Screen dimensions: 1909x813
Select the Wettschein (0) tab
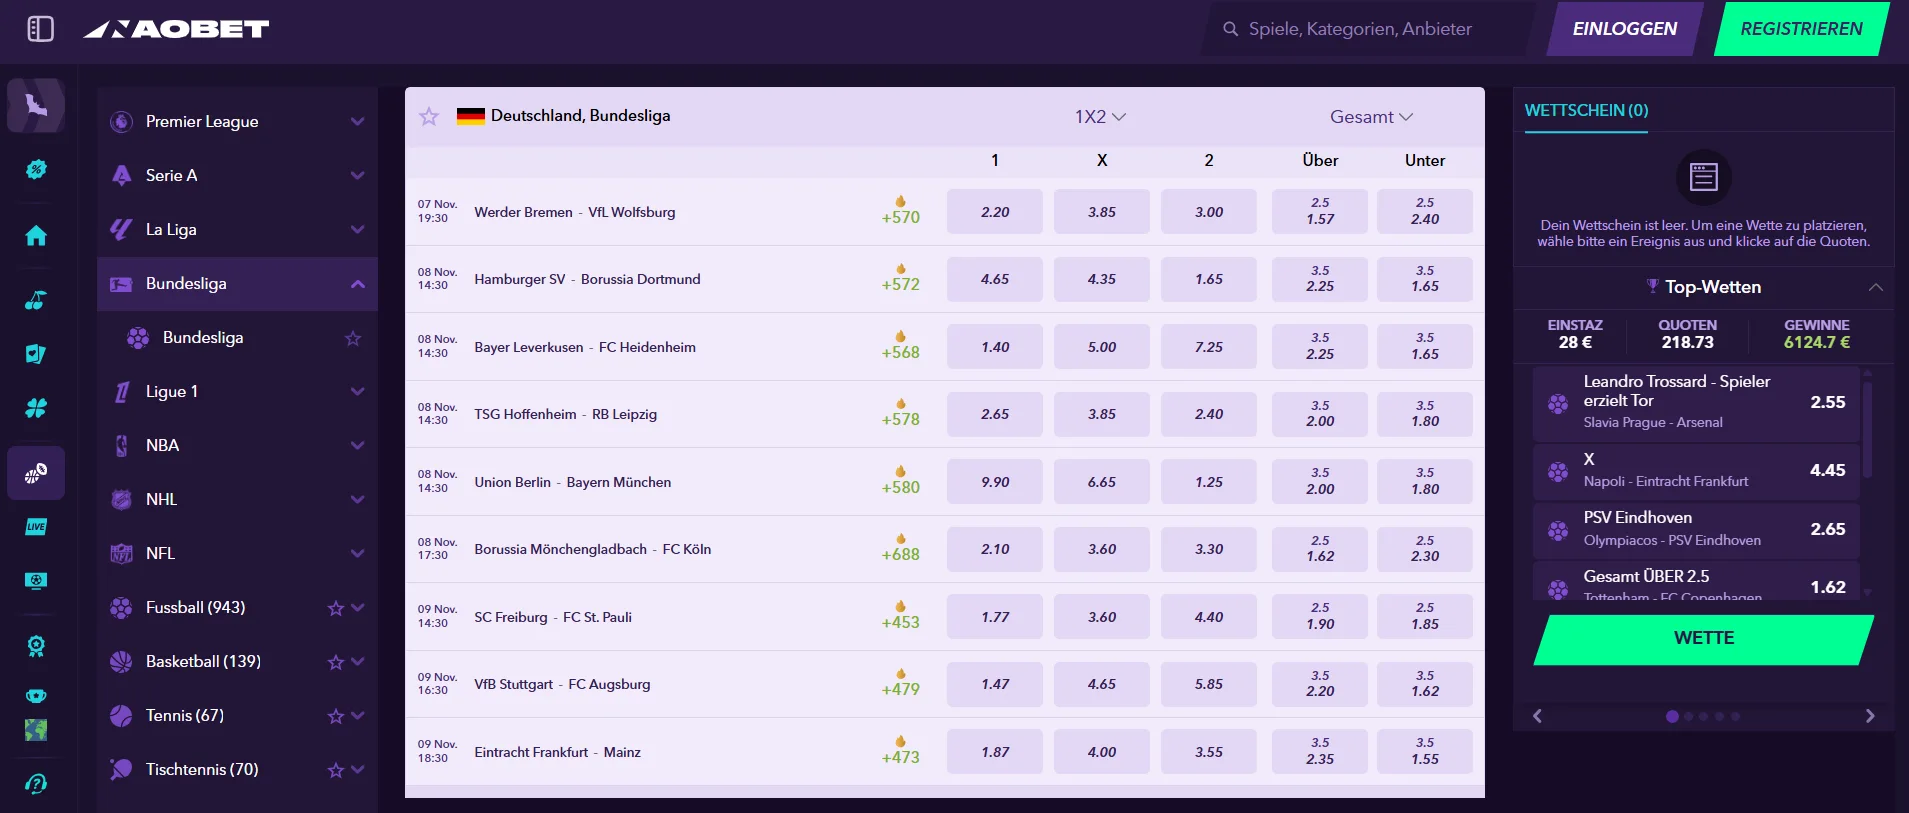point(1586,111)
